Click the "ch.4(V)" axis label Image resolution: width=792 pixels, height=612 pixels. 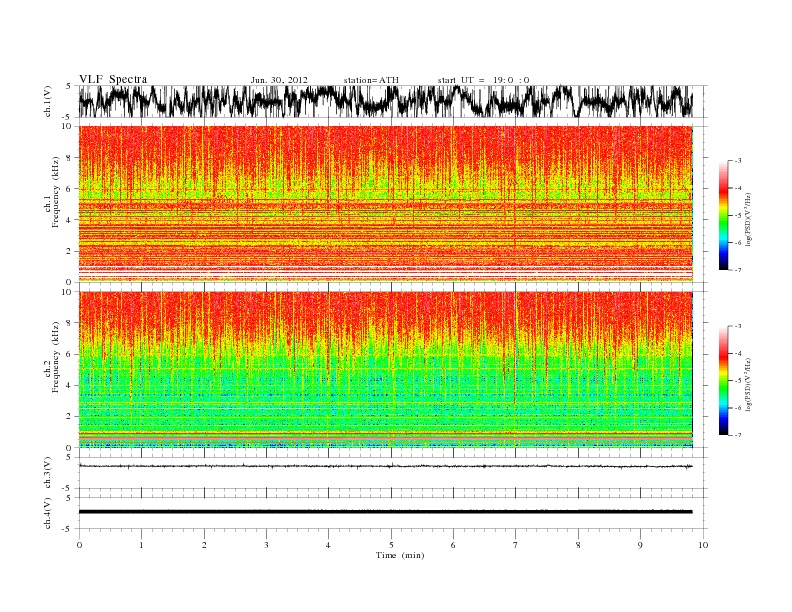[x=48, y=513]
